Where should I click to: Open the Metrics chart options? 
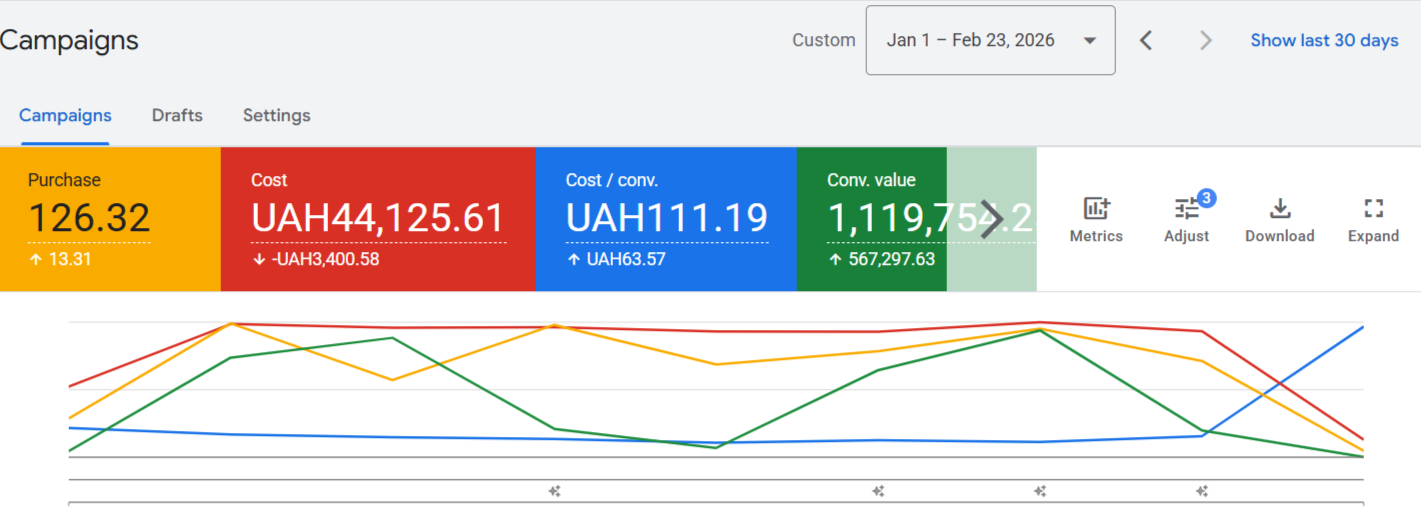[1096, 219]
